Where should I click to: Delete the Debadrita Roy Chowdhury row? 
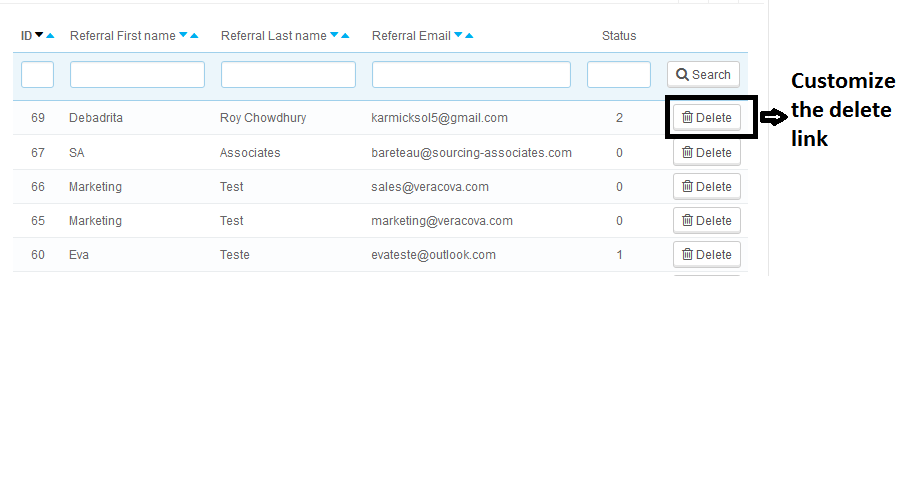pos(707,118)
